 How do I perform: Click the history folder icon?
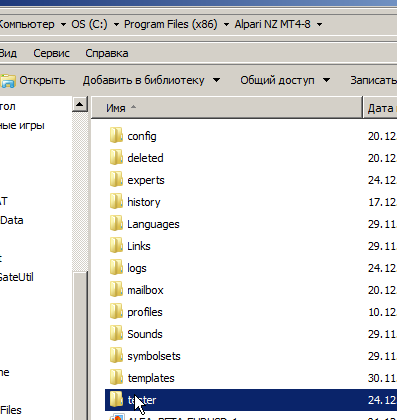point(116,202)
